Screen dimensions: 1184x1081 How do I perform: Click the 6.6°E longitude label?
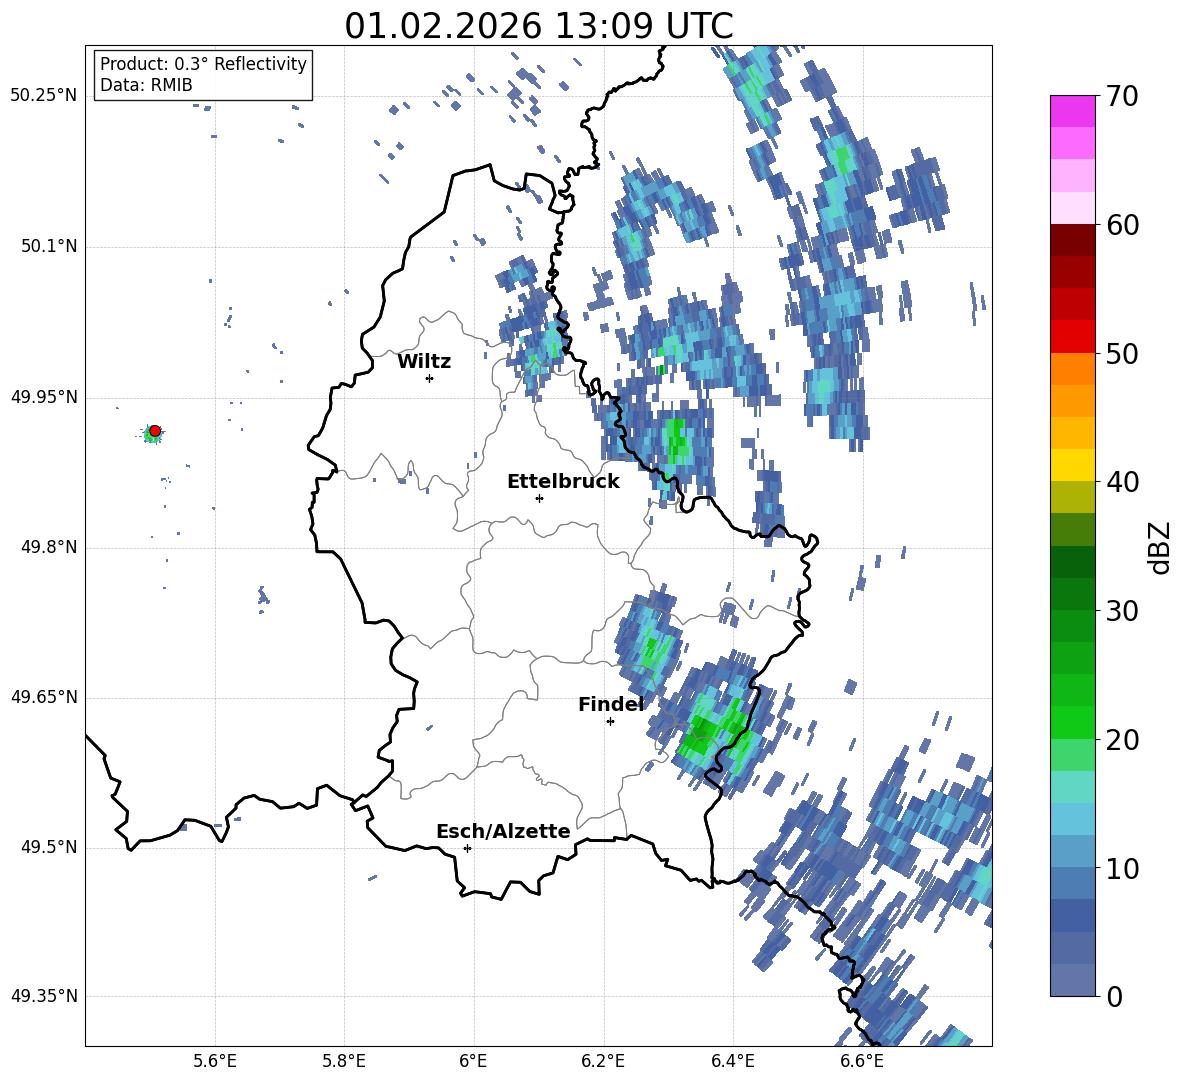[x=862, y=1061]
